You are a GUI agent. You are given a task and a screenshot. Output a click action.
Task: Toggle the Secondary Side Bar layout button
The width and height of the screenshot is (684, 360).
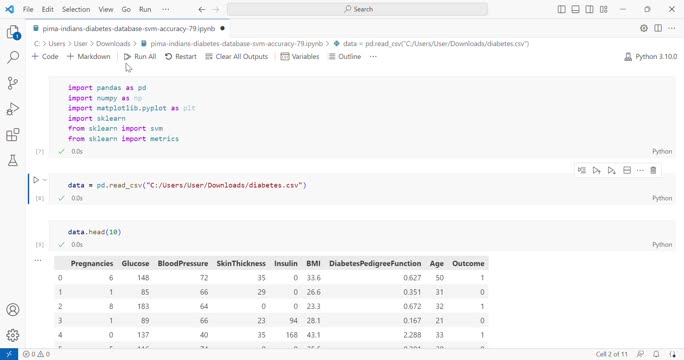589,9
